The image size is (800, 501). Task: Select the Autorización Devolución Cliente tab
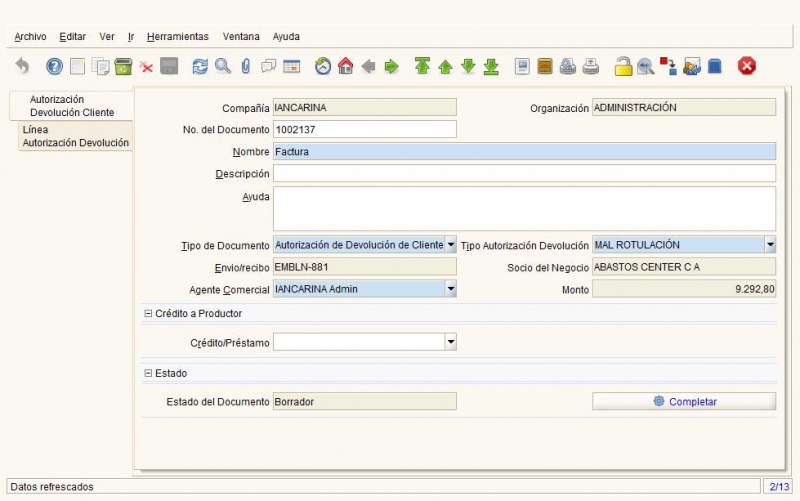point(71,106)
